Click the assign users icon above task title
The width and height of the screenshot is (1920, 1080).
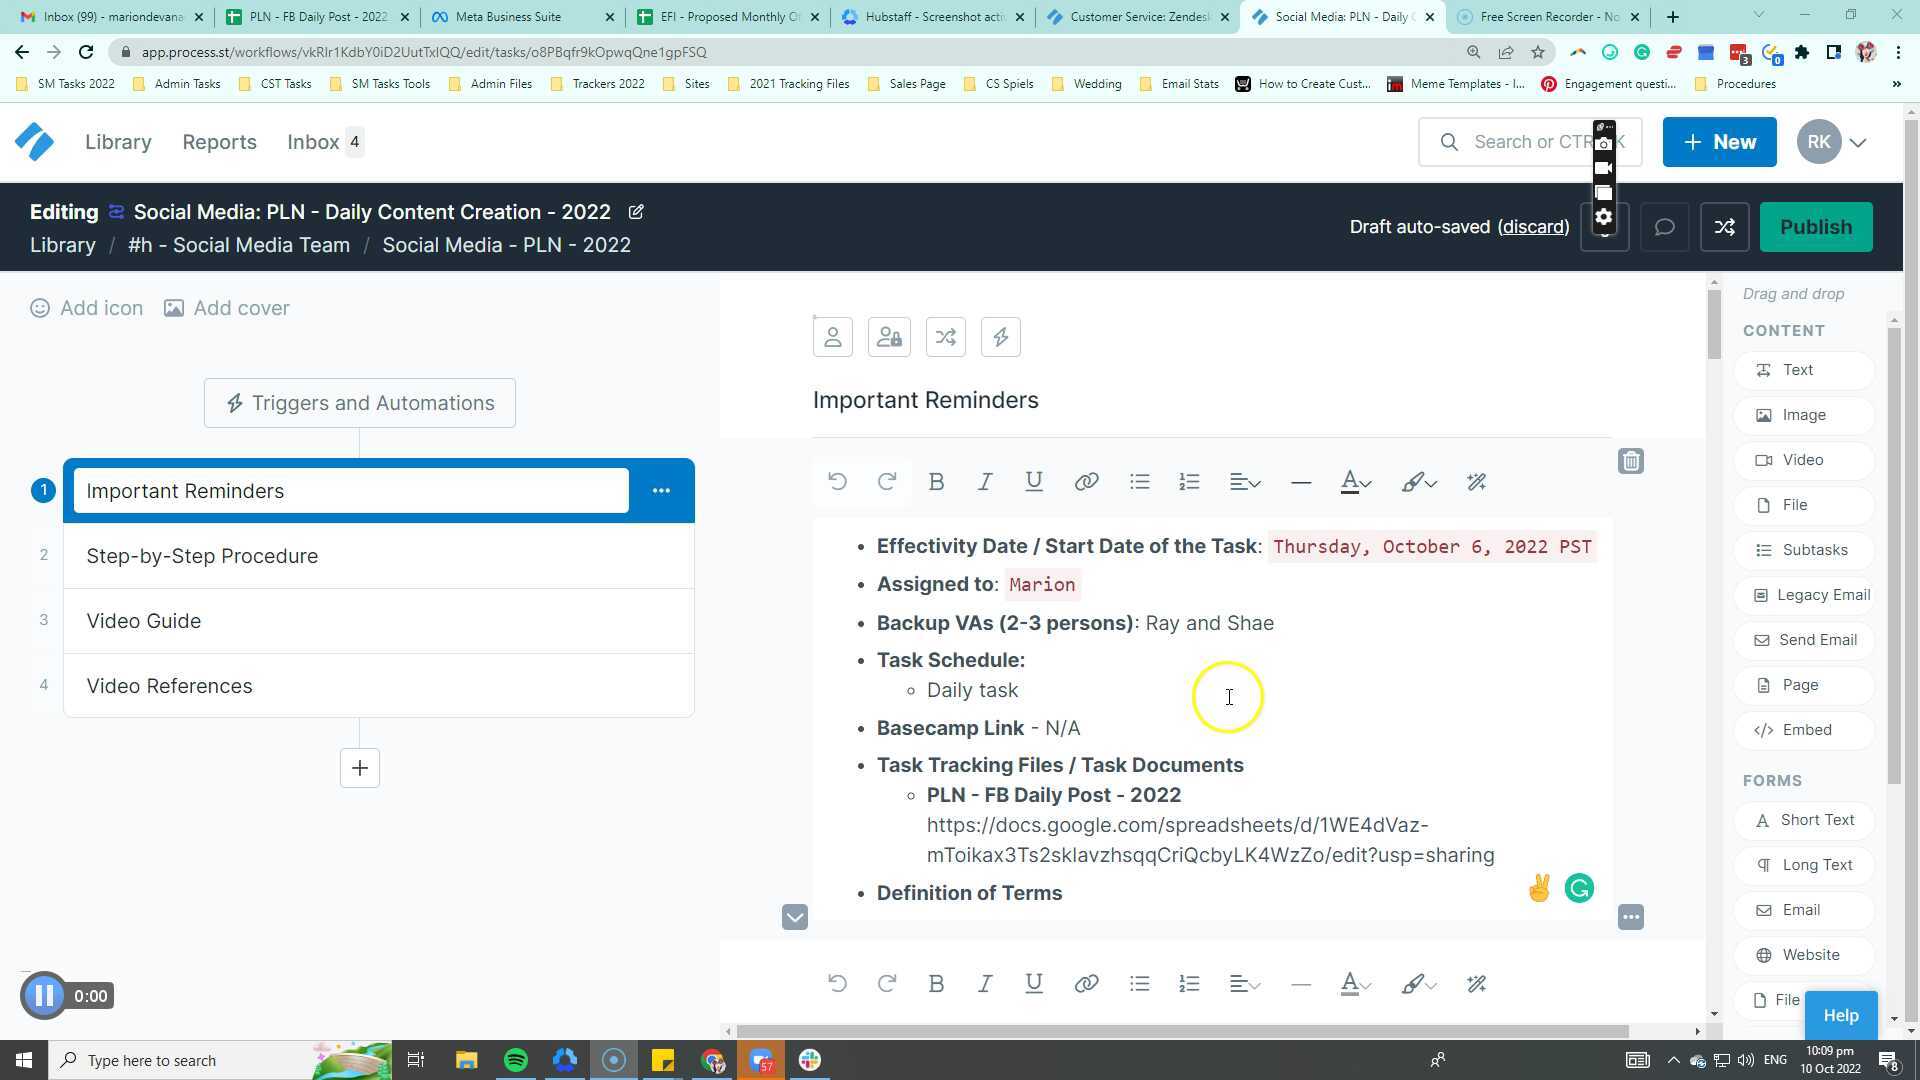(832, 337)
